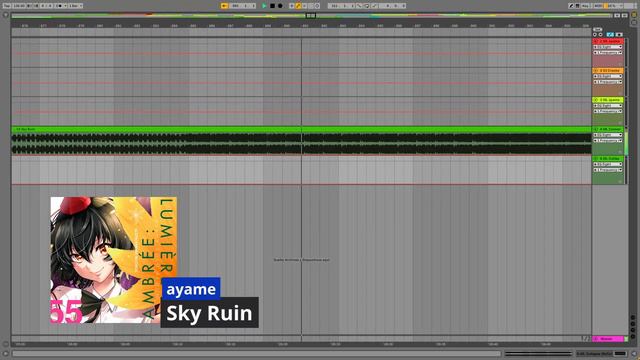Screen dimensions: 640x360
Task: Toggle the Loop switch
Action: [x=367, y=6]
